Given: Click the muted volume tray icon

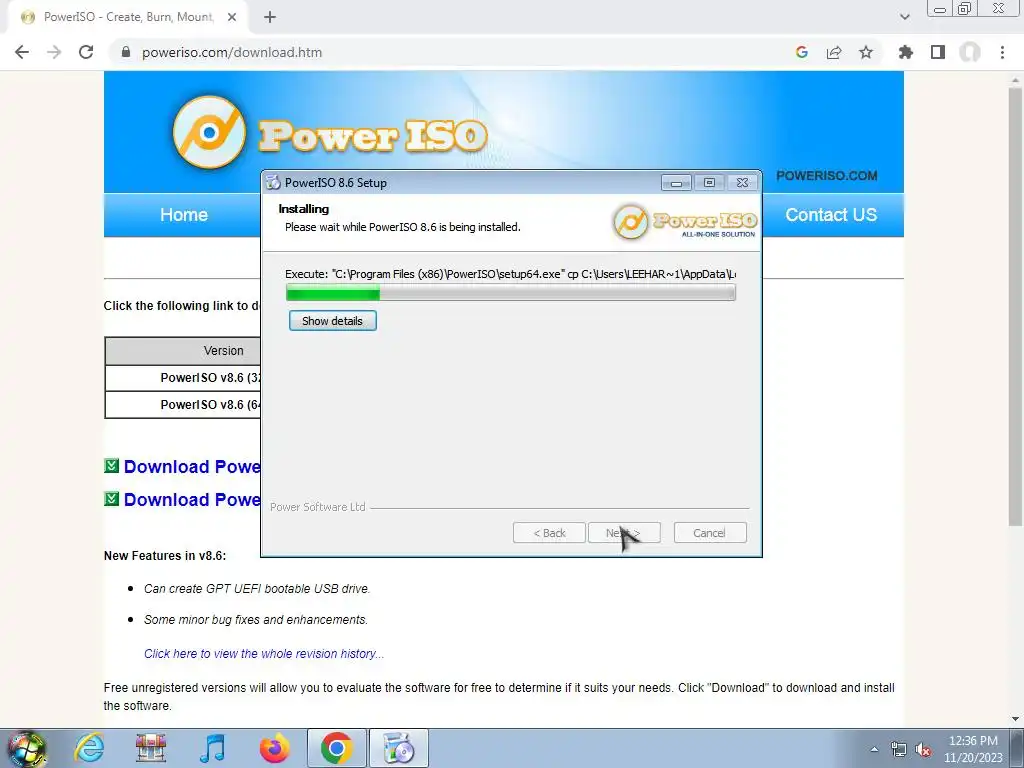Looking at the screenshot, I should (x=923, y=750).
